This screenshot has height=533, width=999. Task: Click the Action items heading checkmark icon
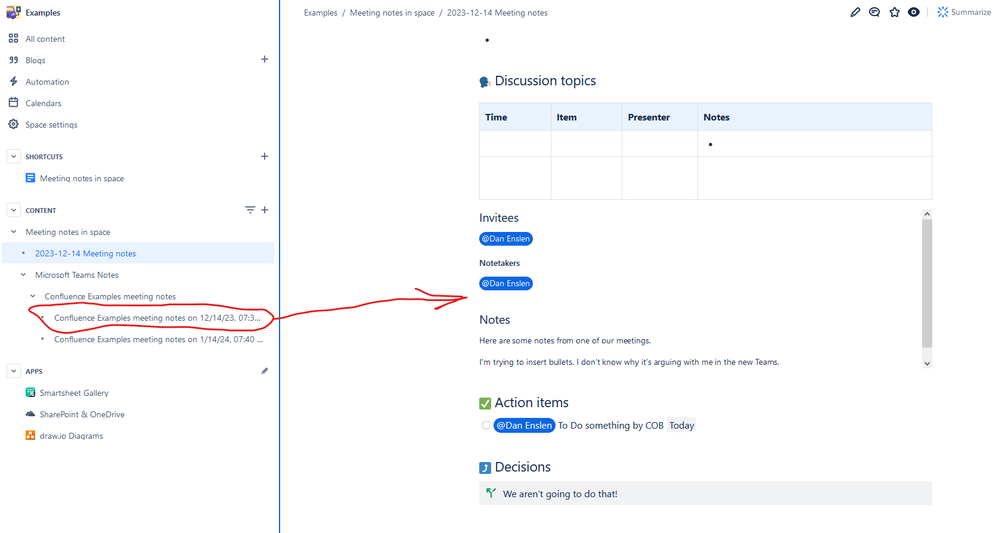click(x=485, y=403)
